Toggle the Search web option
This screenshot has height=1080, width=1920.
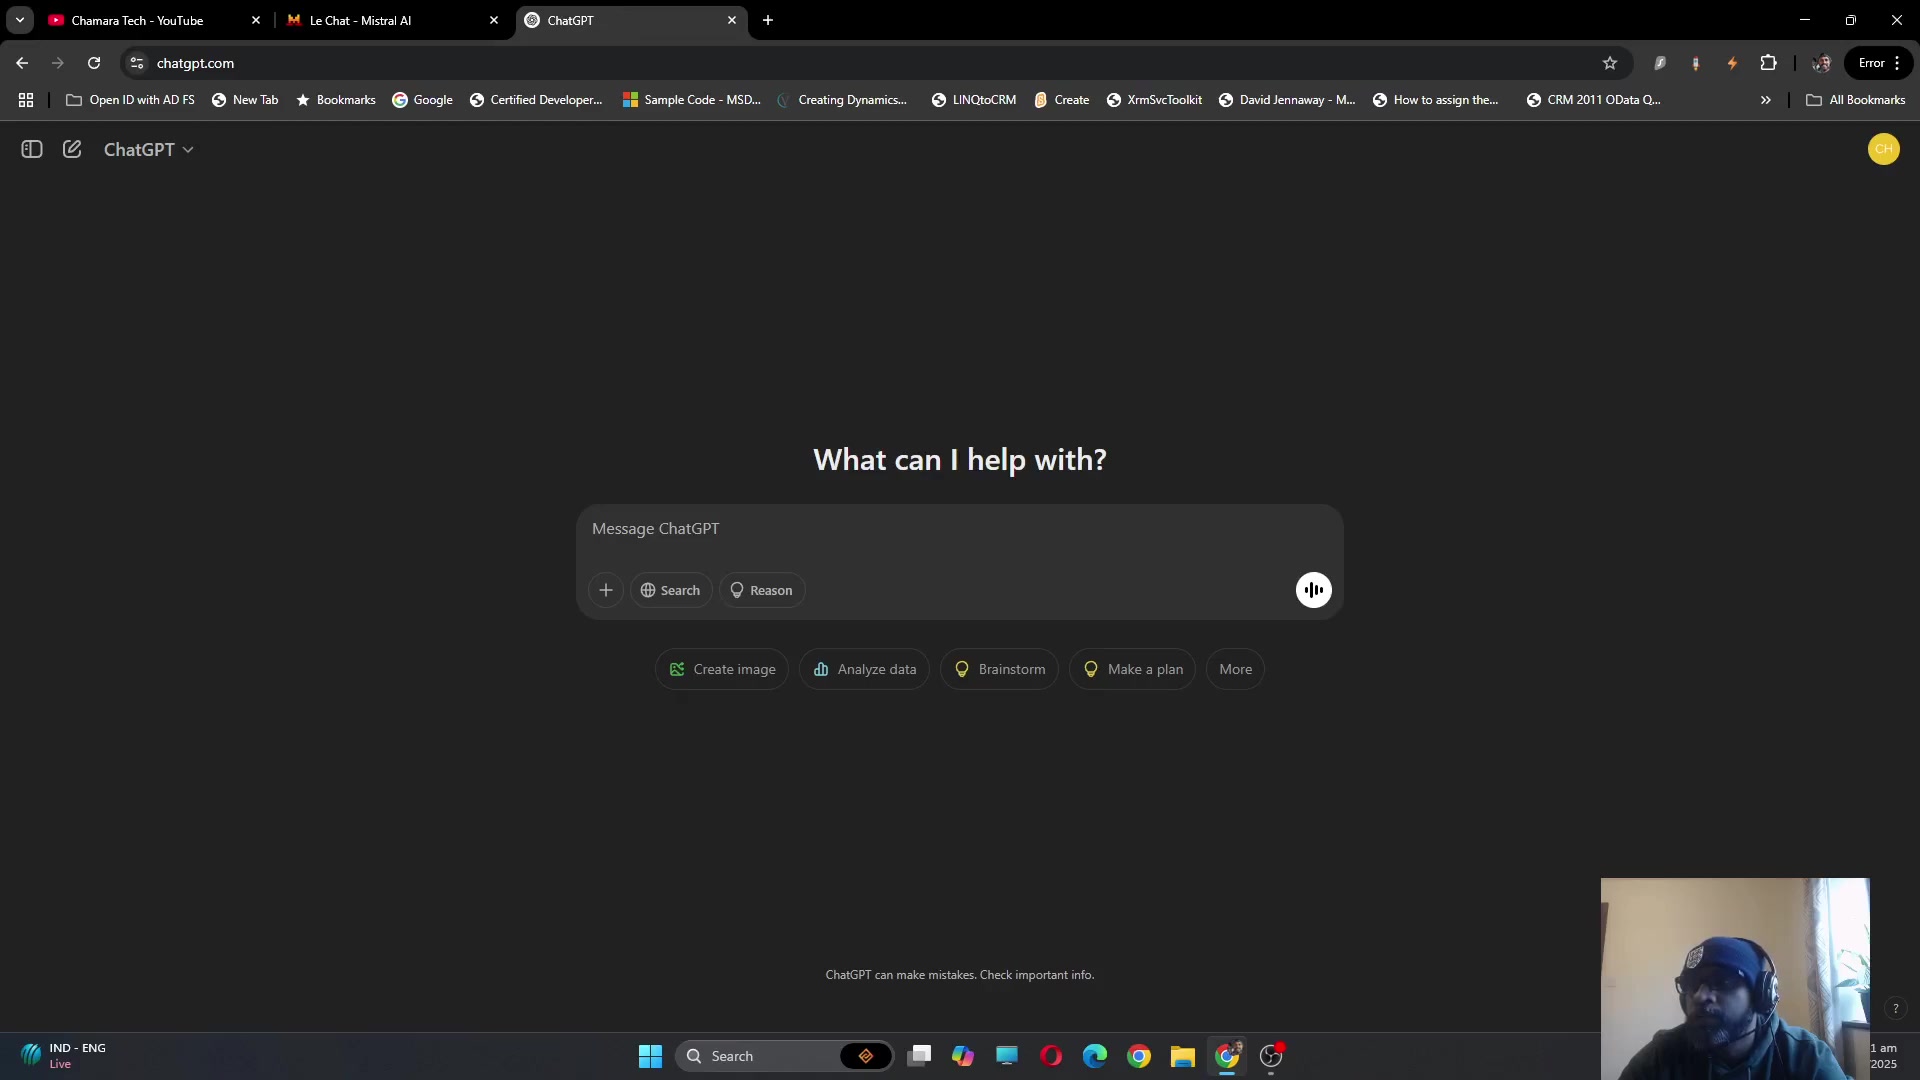[x=670, y=590]
